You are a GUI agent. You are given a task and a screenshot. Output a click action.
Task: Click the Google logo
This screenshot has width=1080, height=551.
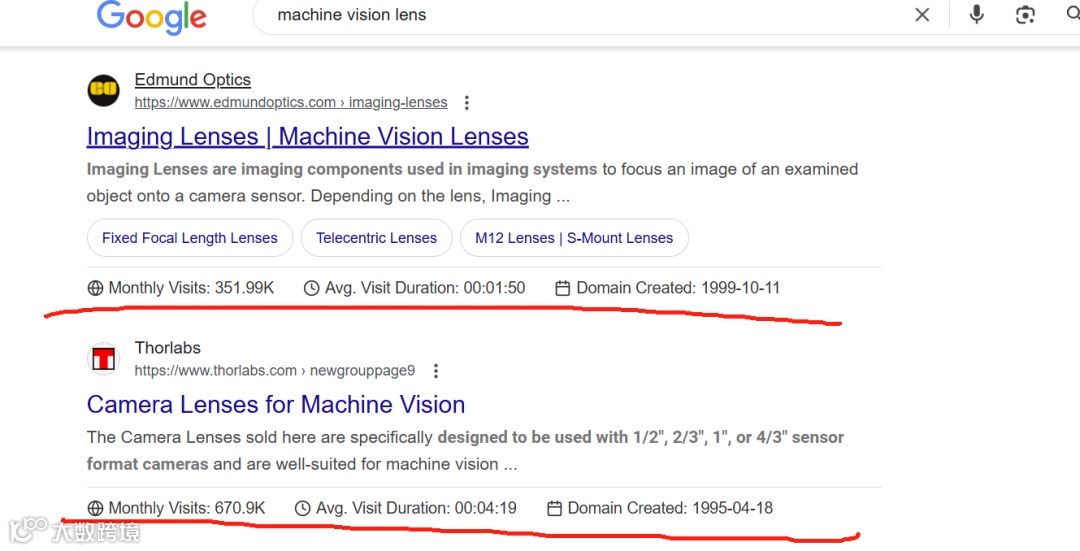point(152,17)
